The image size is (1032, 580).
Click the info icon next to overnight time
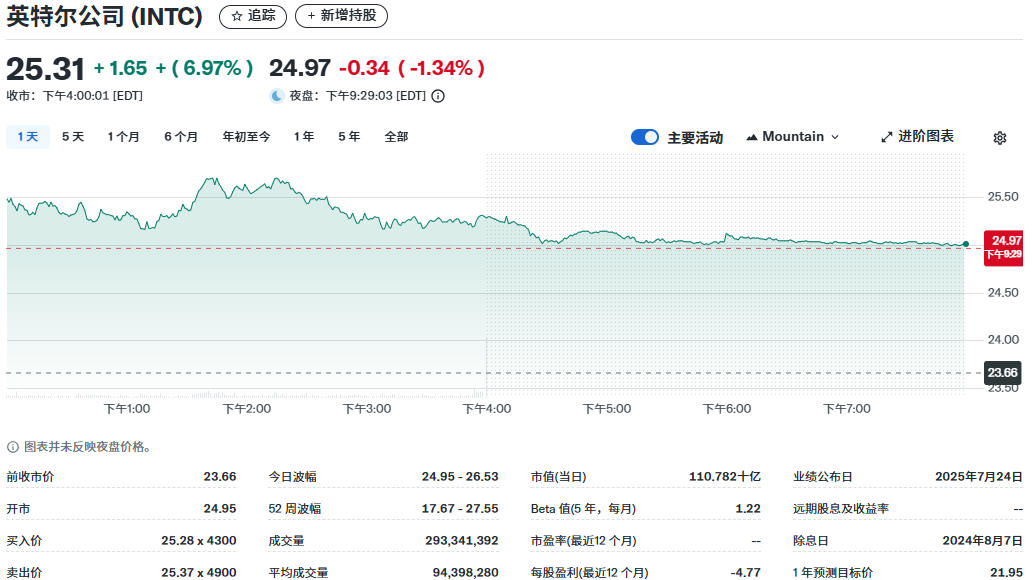pos(438,96)
